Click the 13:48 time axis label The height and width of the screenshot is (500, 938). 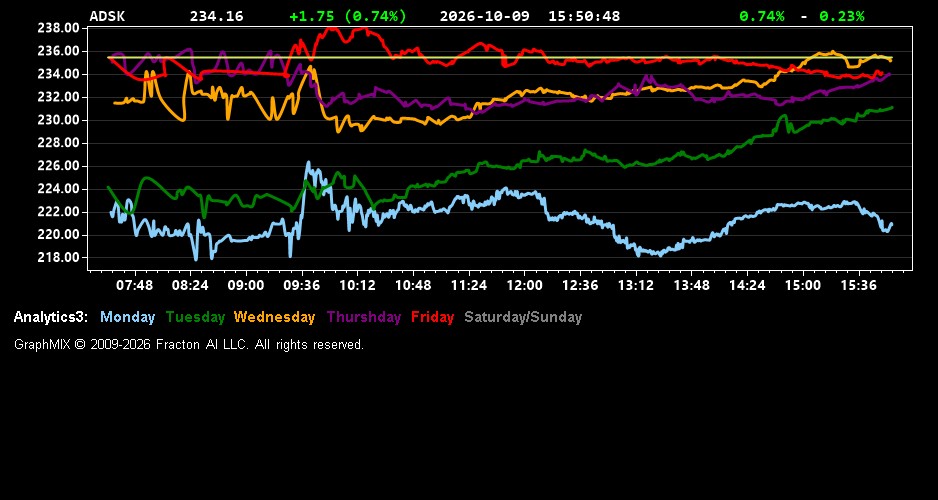click(x=692, y=285)
